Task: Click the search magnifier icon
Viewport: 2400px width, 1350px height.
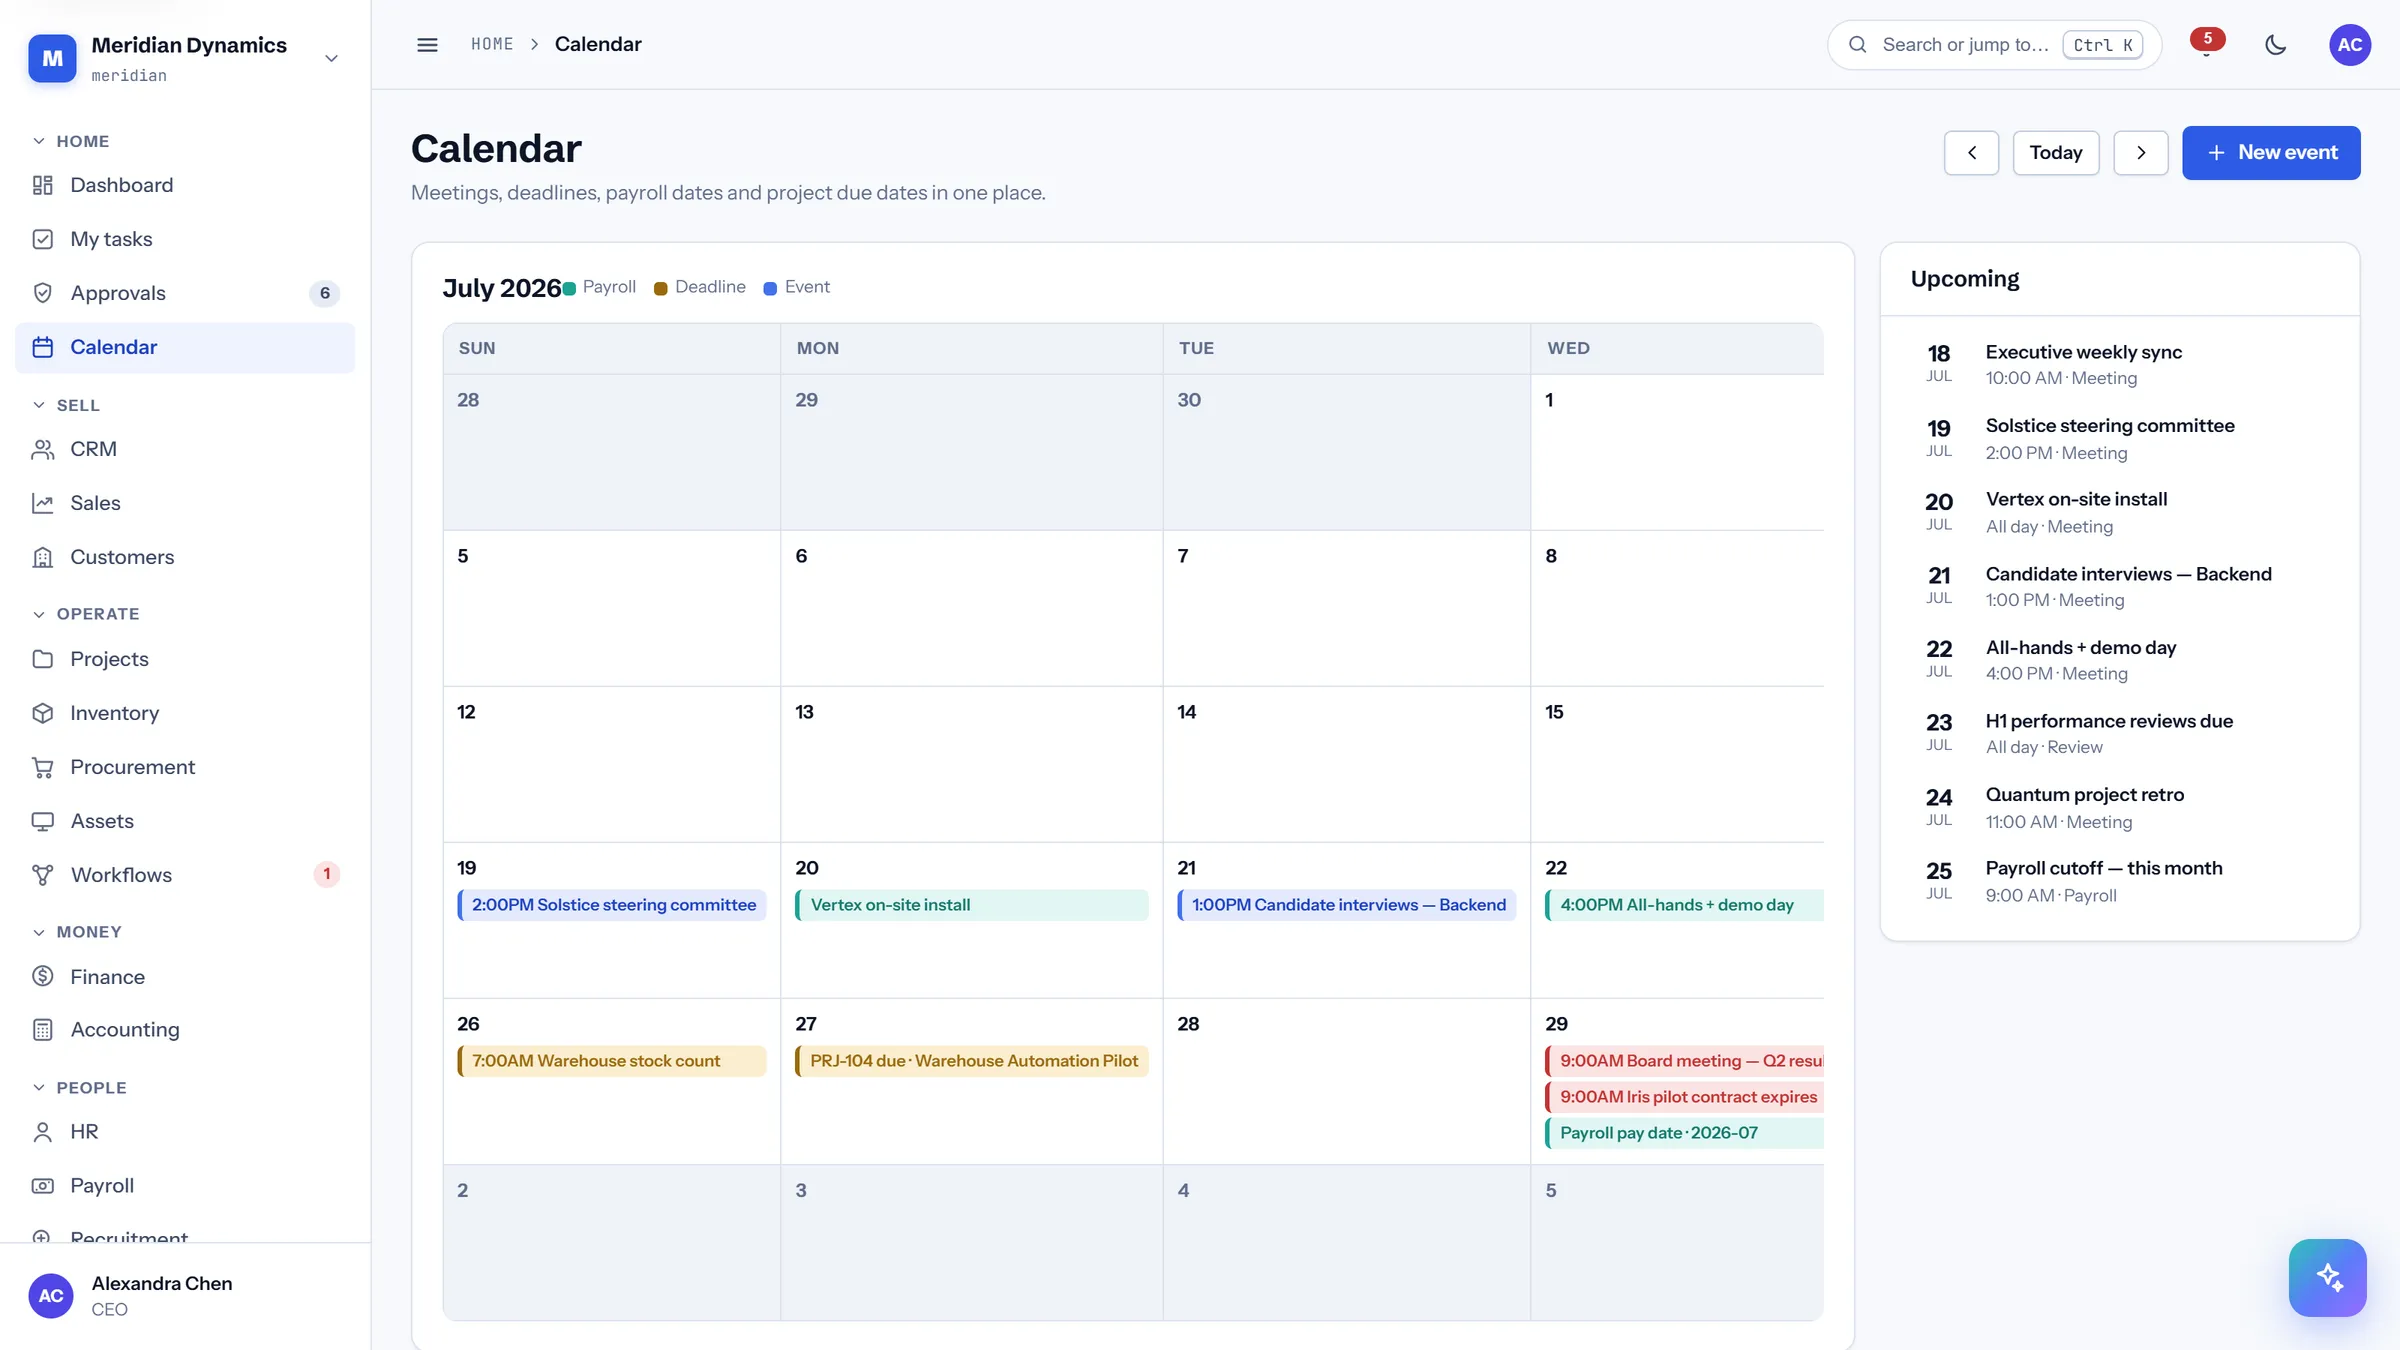Action: pyautogui.click(x=1857, y=44)
